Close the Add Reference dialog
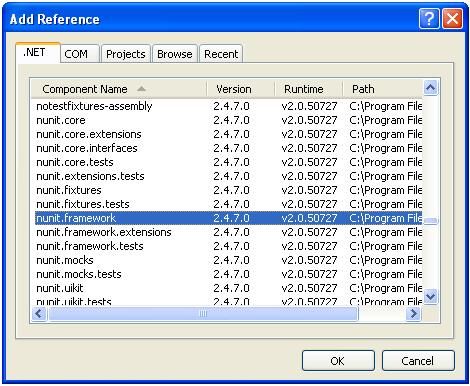The width and height of the screenshot is (470, 386). tap(452, 19)
